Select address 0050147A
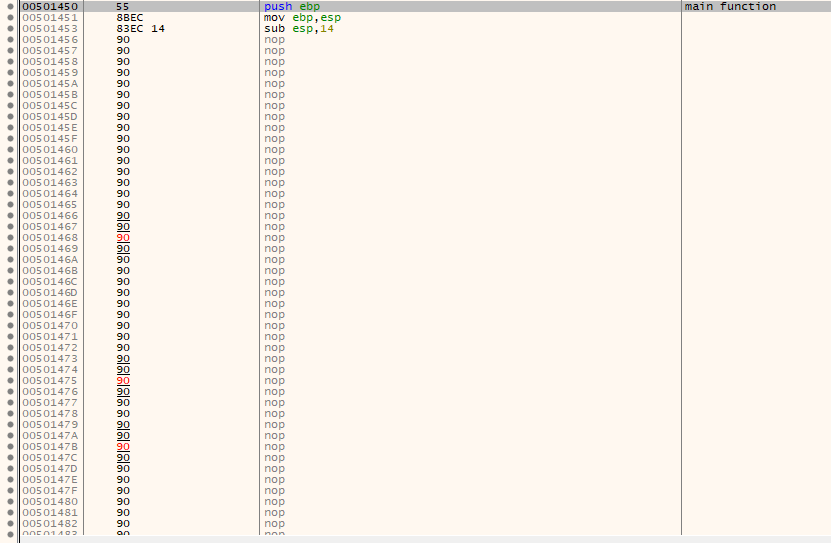Screen dimensions: 831x543 50,435
